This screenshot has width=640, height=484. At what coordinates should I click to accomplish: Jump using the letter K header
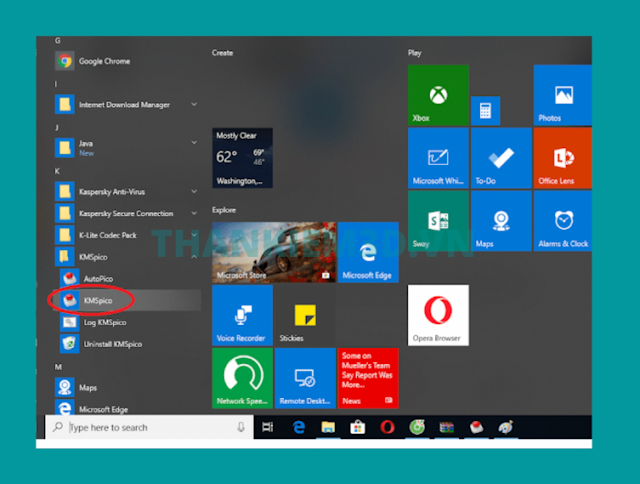click(x=57, y=171)
